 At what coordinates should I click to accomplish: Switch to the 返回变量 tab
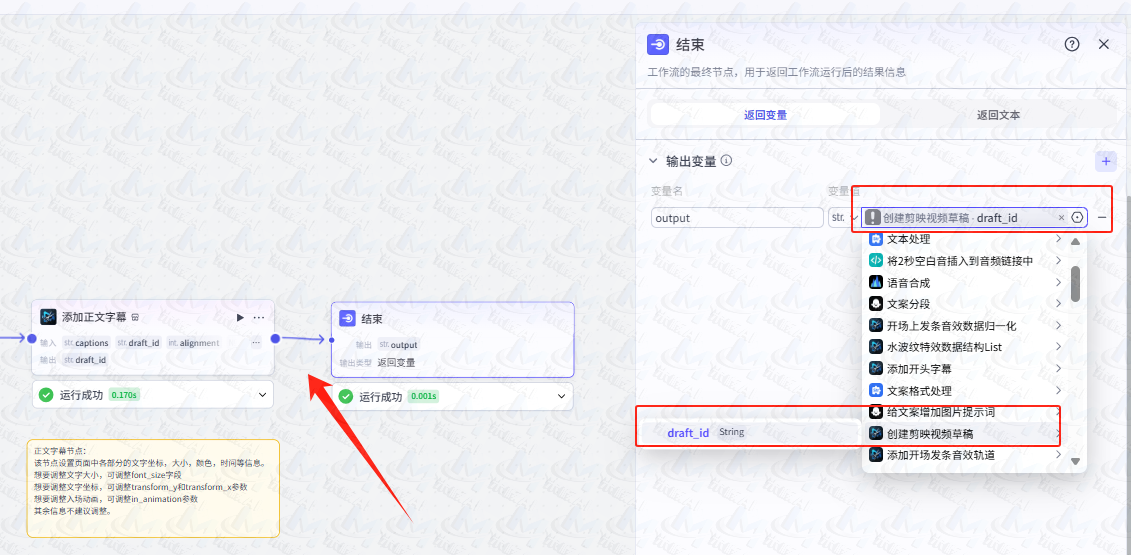765,115
